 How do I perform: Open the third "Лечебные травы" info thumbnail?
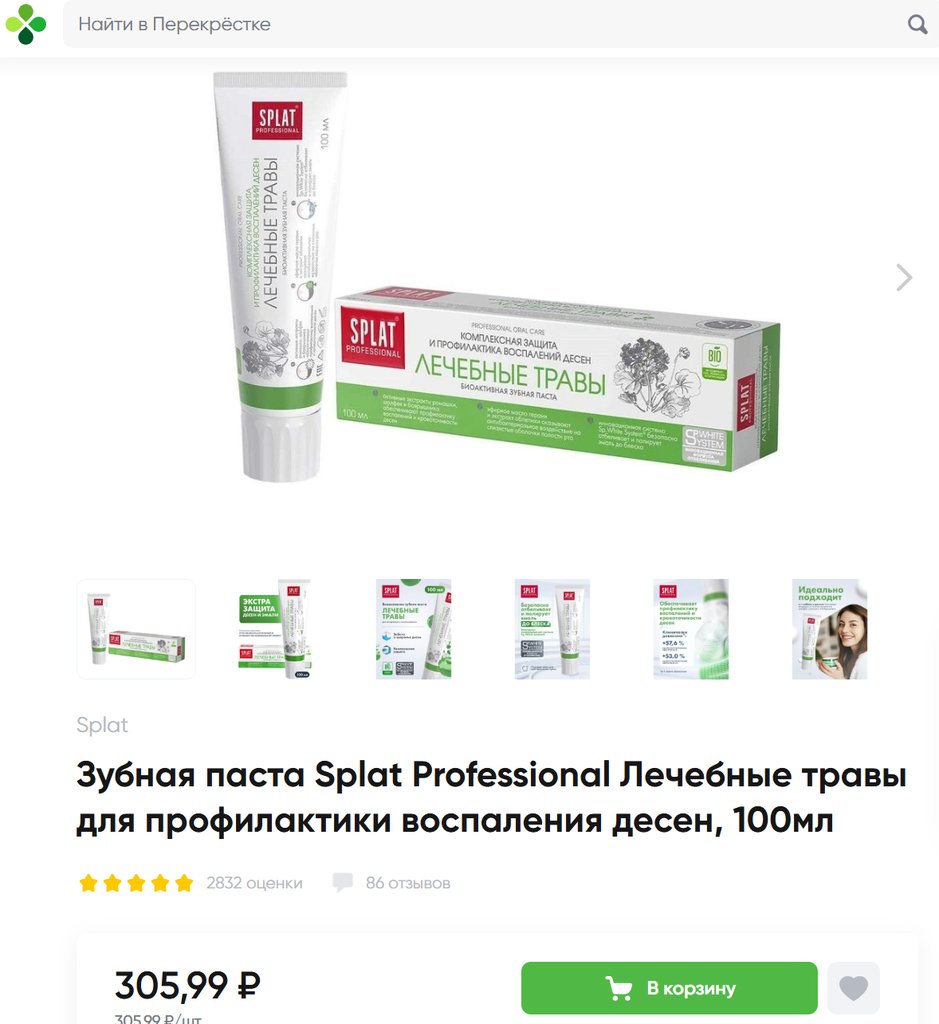[x=413, y=629]
